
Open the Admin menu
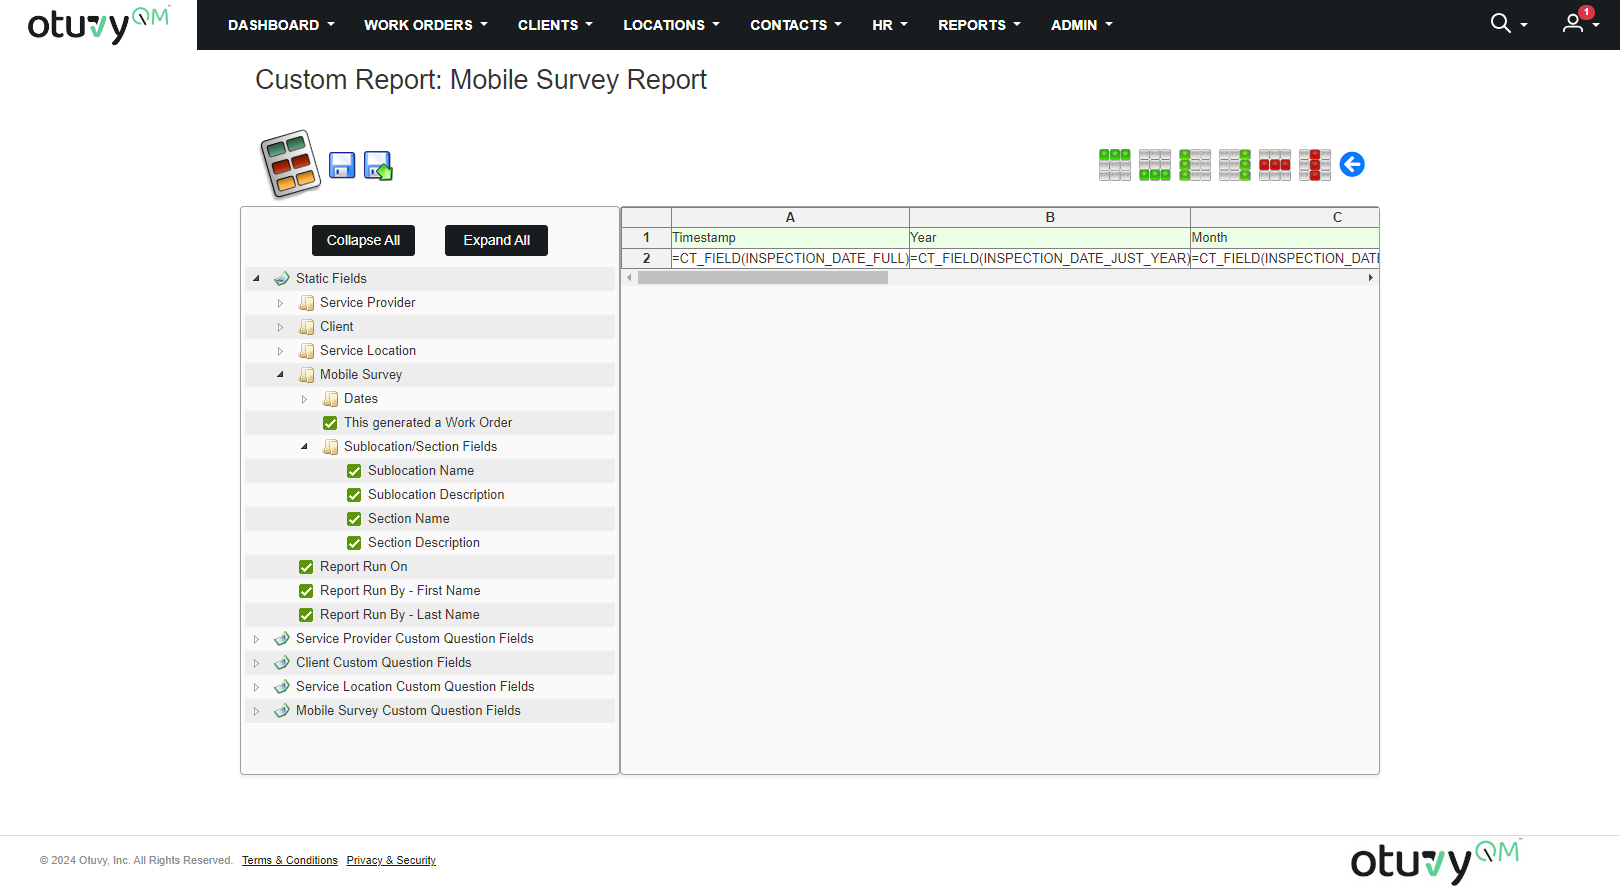[x=1082, y=25]
